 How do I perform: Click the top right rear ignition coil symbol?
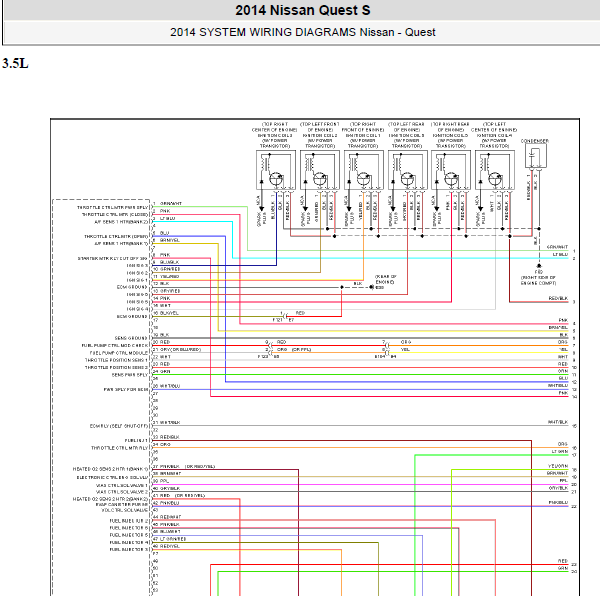pos(451,170)
